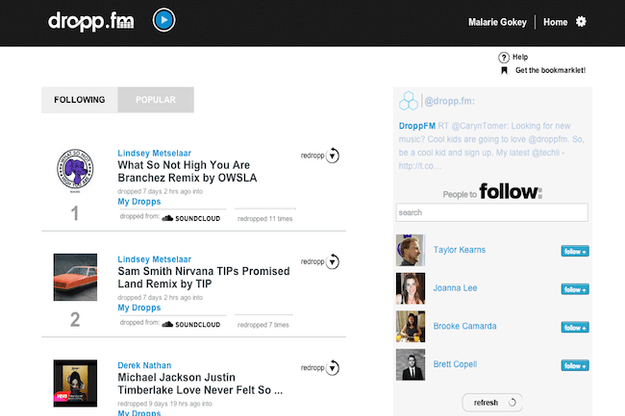This screenshot has width=625, height=416.
Task: Click the Help question mark icon
Action: pyautogui.click(x=503, y=57)
